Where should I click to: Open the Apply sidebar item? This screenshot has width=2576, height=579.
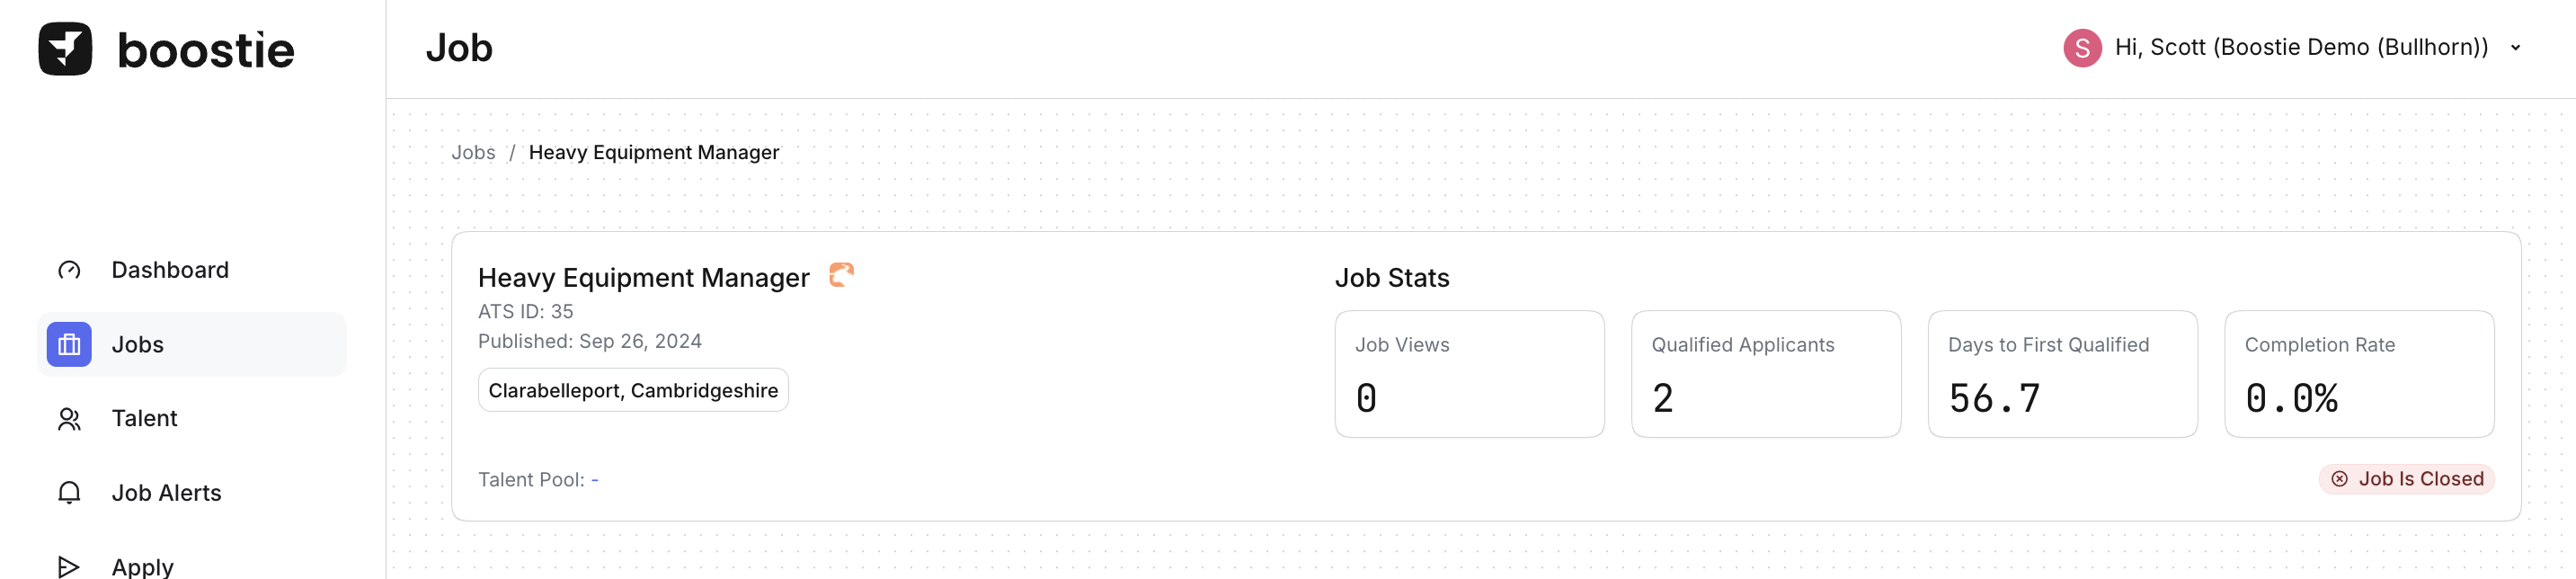[142, 566]
